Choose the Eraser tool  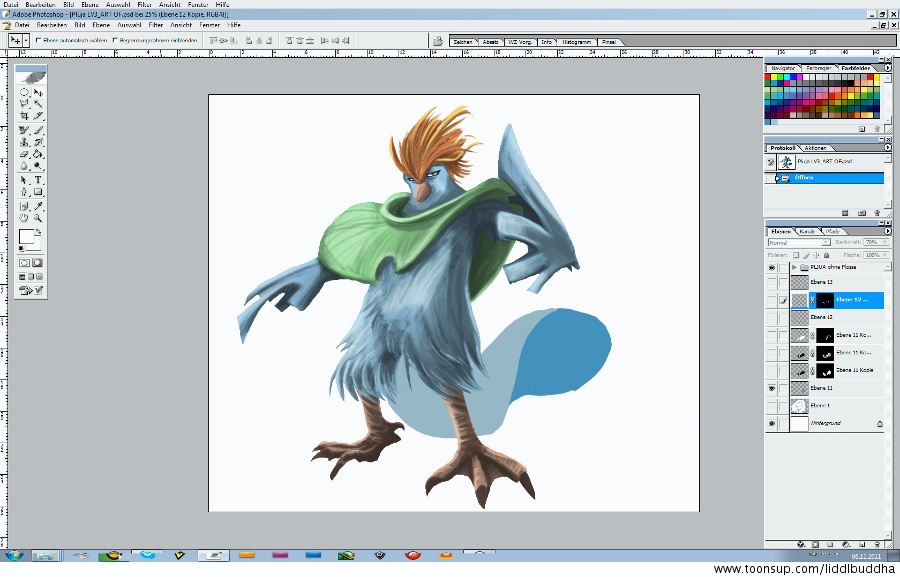coord(25,154)
